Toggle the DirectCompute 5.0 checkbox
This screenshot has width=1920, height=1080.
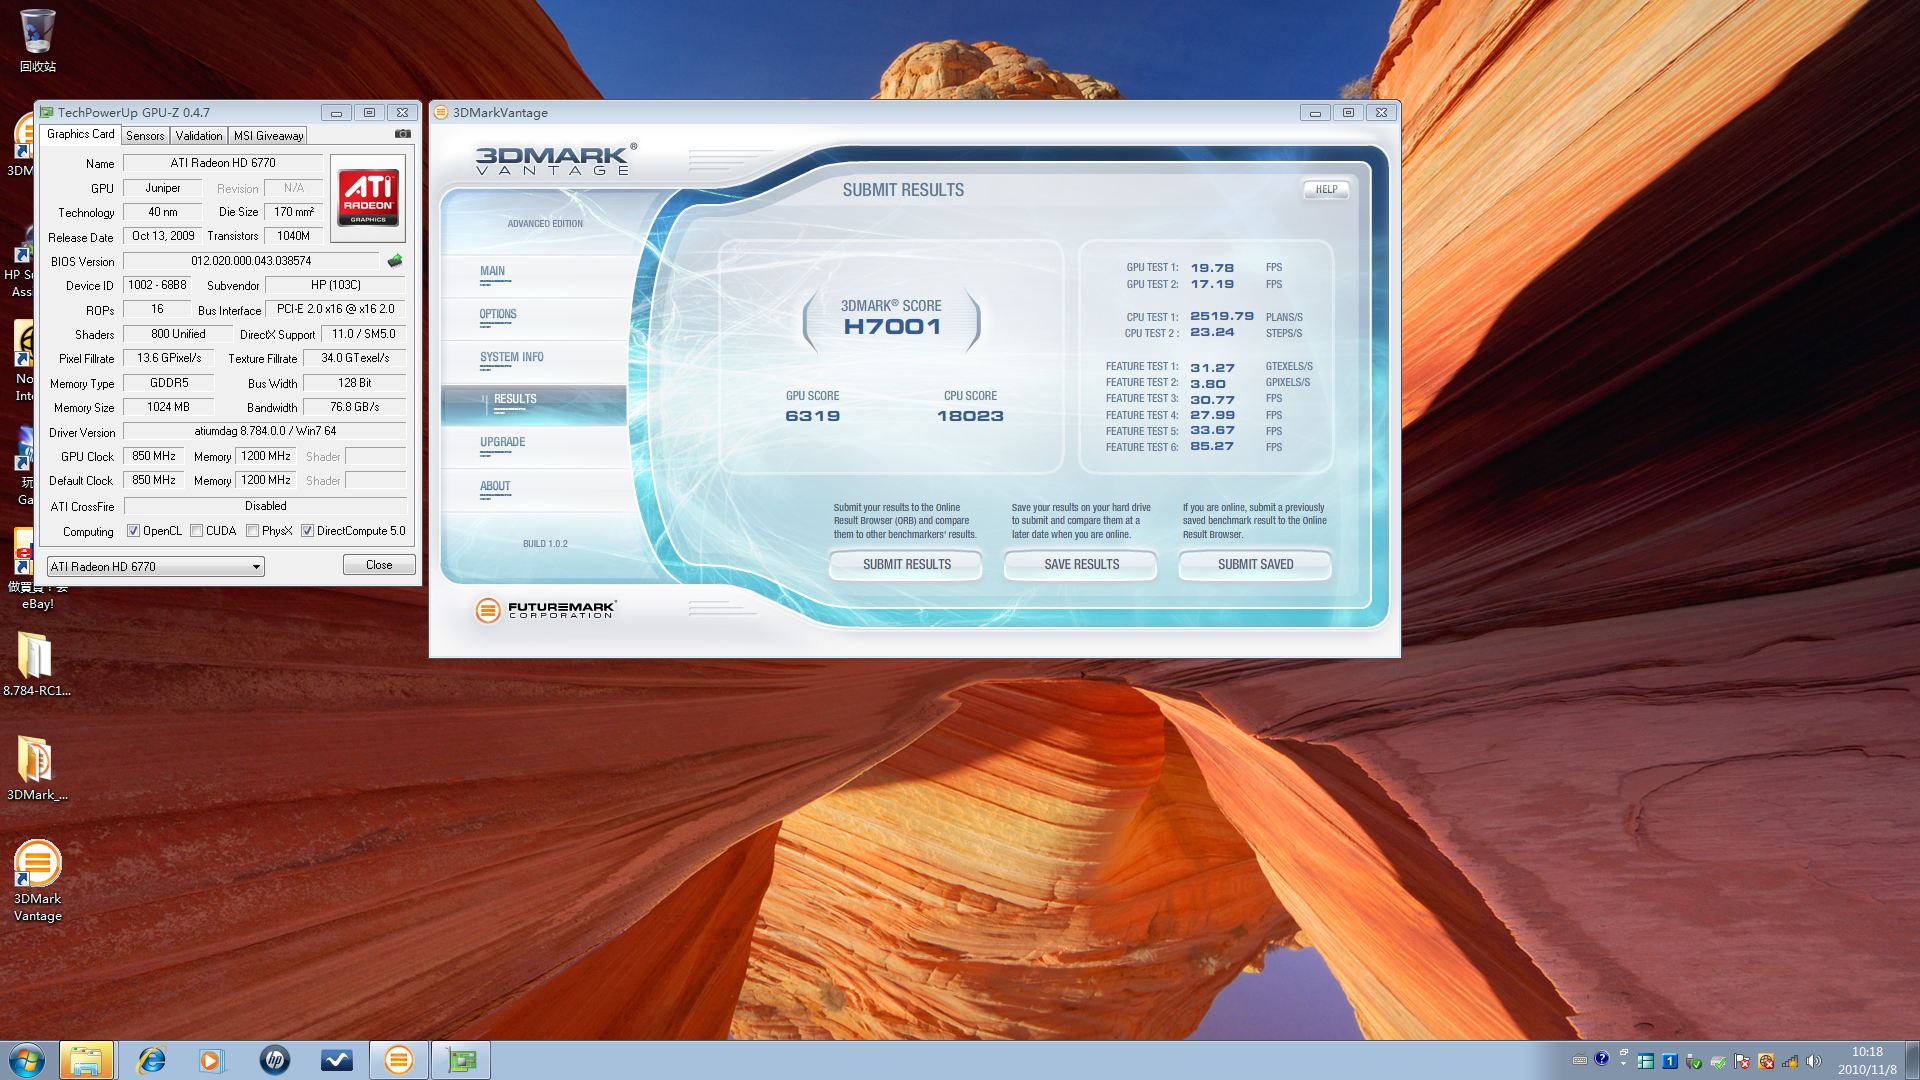[x=307, y=531]
